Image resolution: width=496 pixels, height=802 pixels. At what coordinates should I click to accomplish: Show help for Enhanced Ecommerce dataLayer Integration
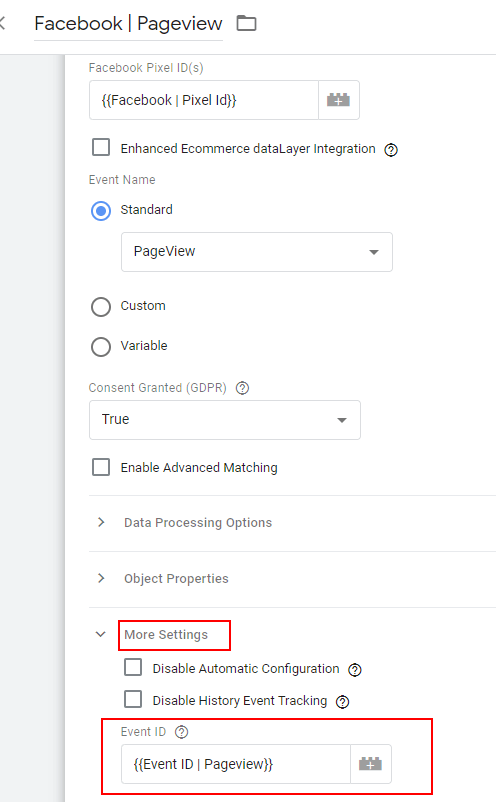391,150
